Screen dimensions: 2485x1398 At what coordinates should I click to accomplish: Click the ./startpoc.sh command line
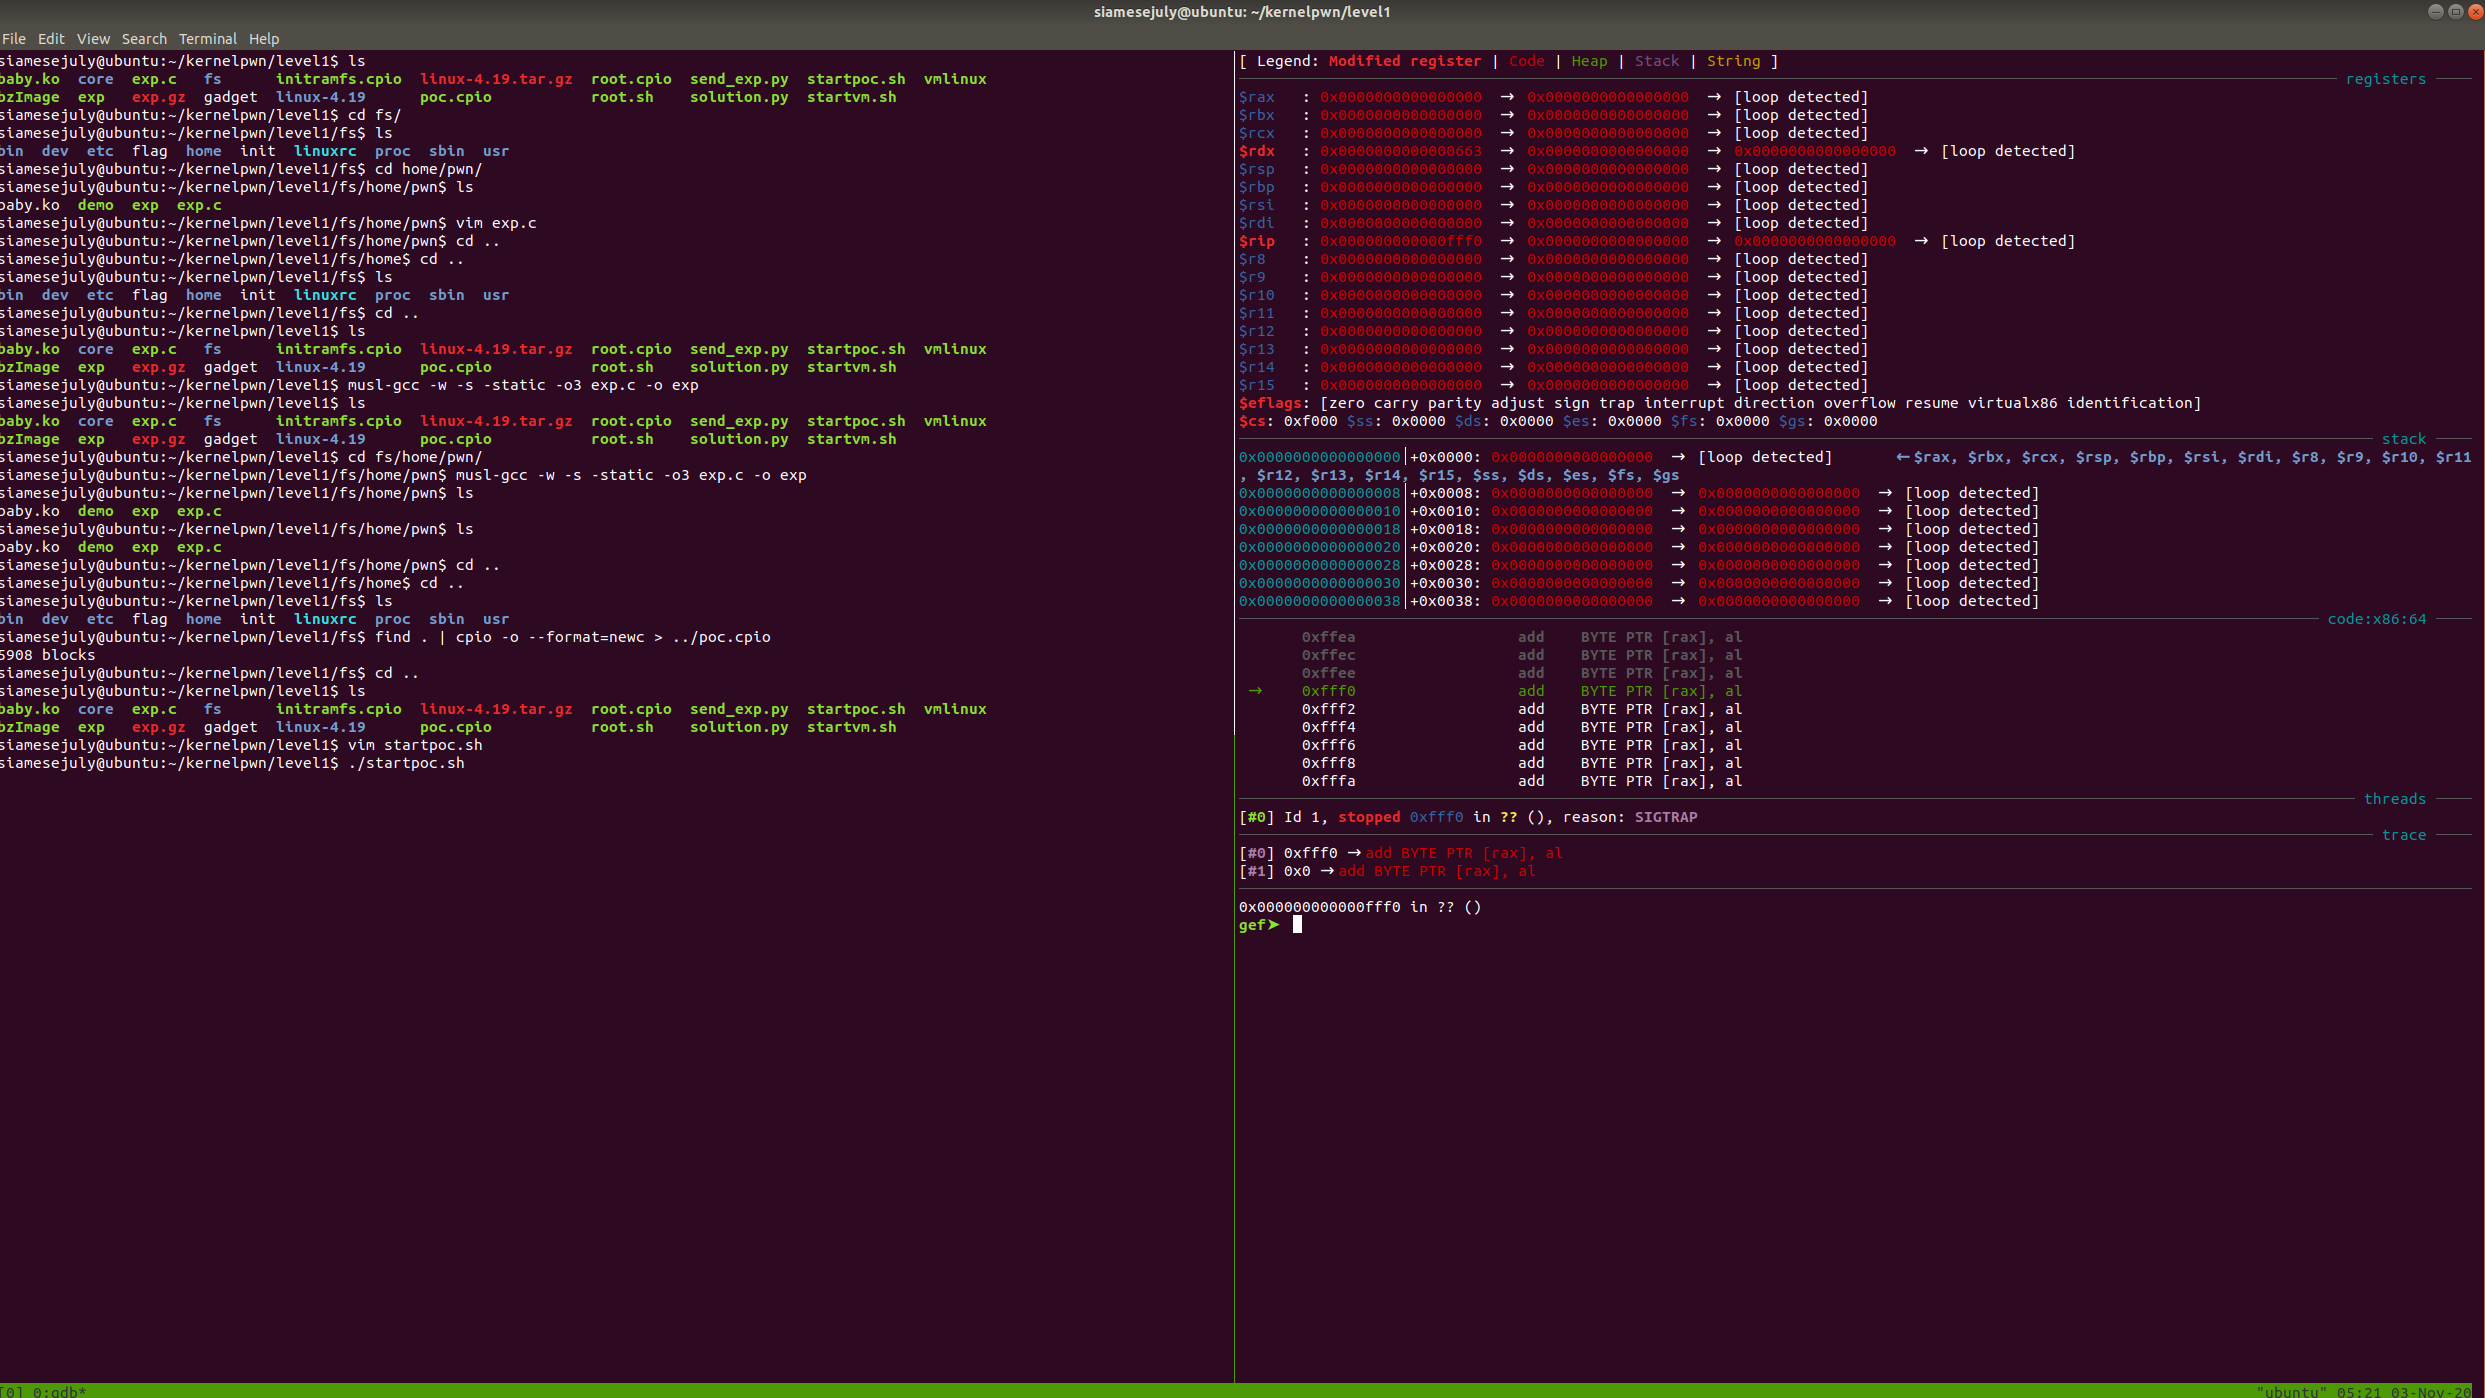(x=405, y=763)
